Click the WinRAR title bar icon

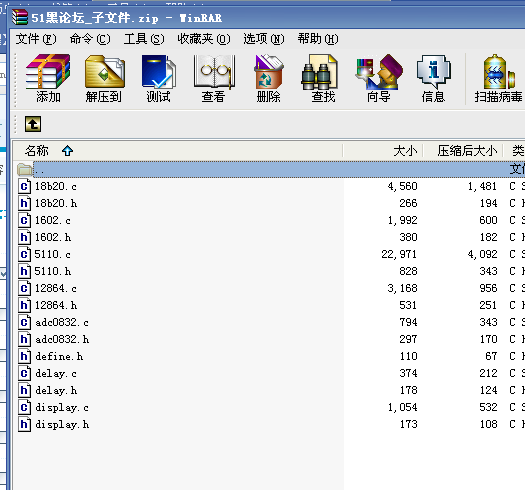(x=19, y=17)
